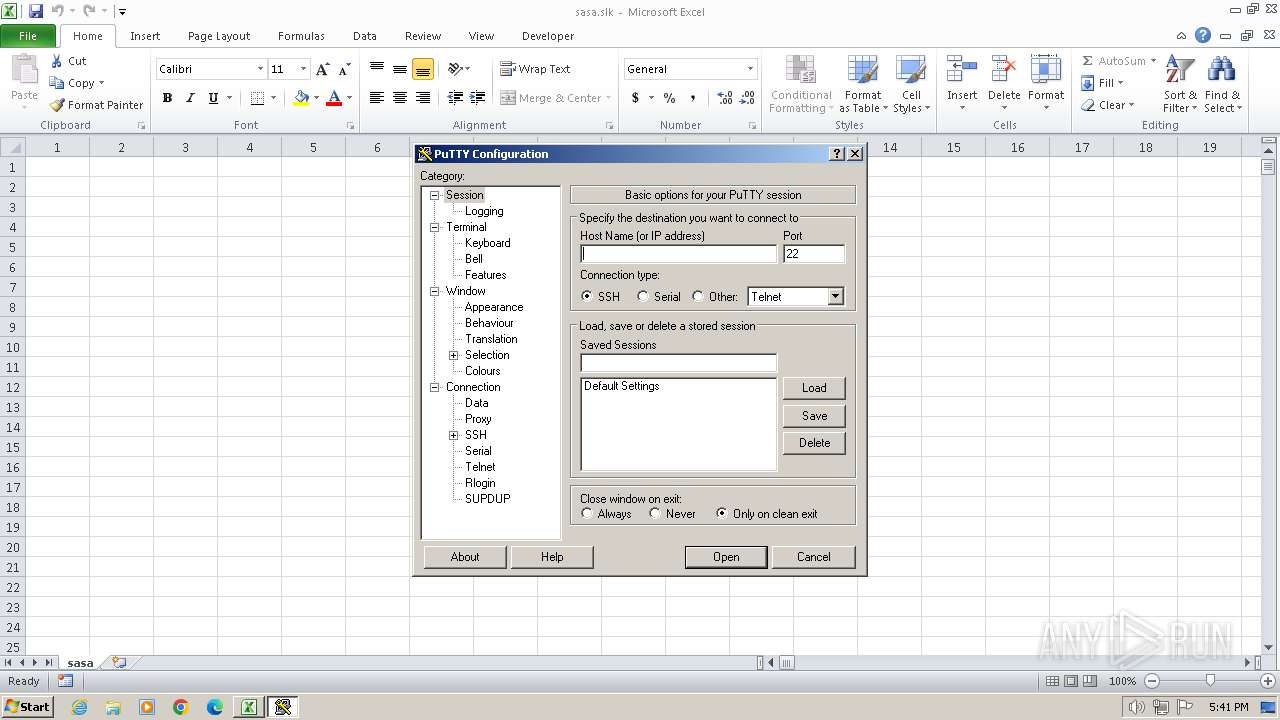Image resolution: width=1280 pixels, height=720 pixels.
Task: Click the Align Text Left icon
Action: click(x=377, y=98)
